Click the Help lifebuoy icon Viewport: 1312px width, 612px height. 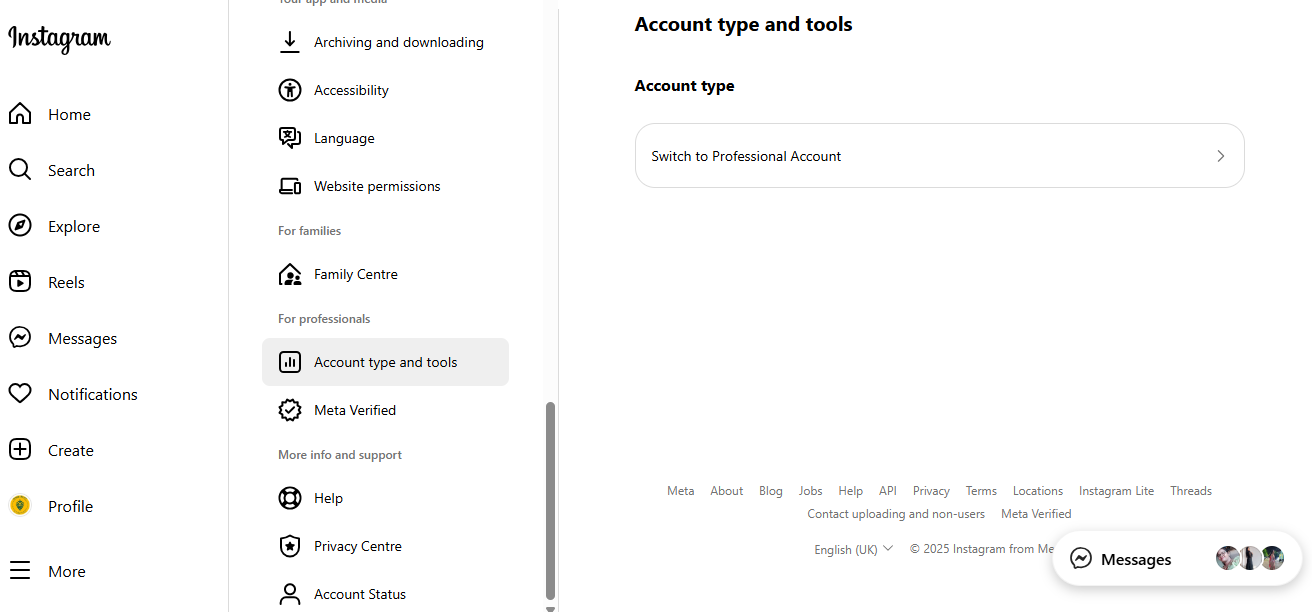290,498
